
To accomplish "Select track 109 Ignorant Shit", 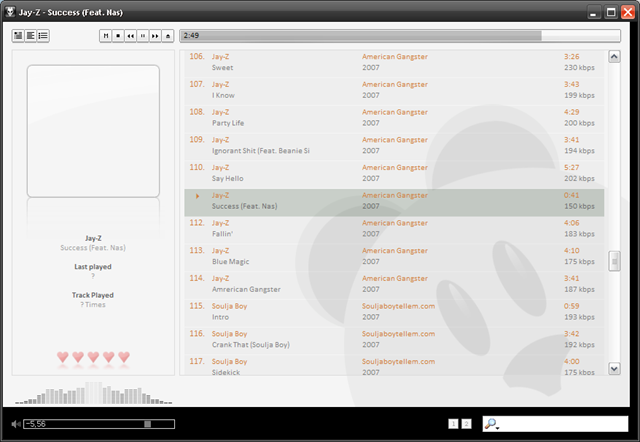I will coord(394,147).
